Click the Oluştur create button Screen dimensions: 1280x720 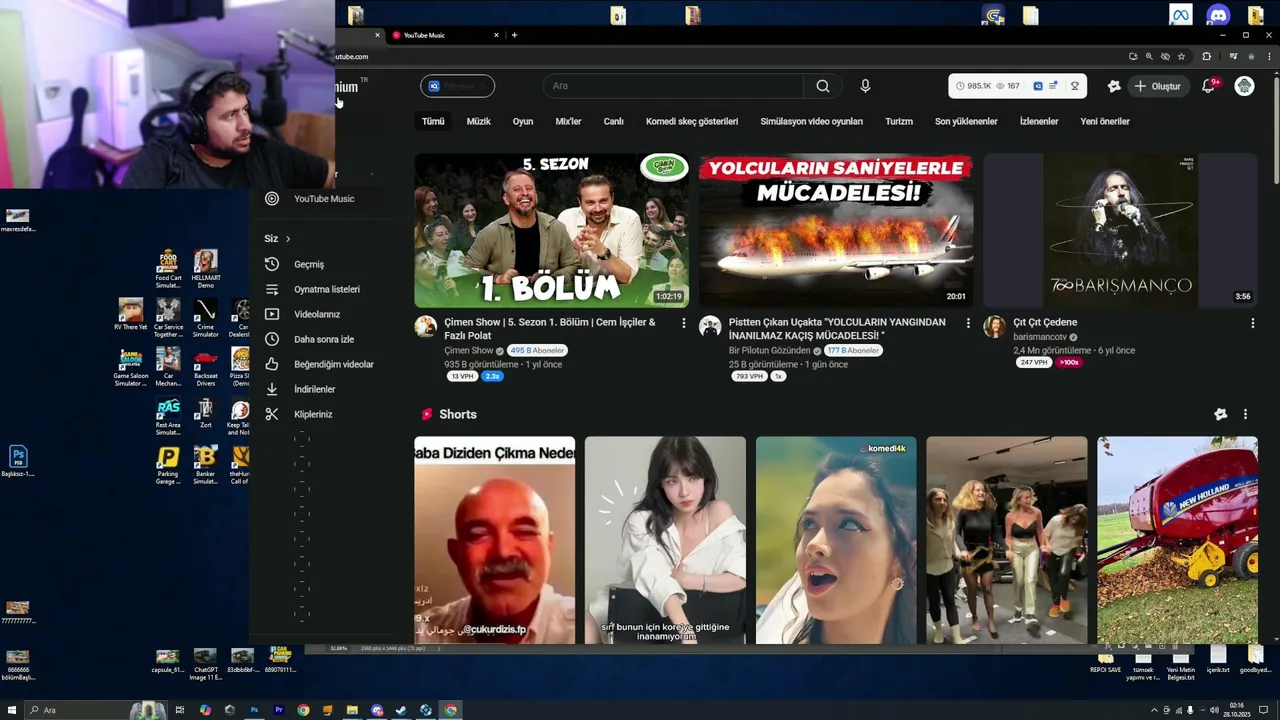(1158, 86)
